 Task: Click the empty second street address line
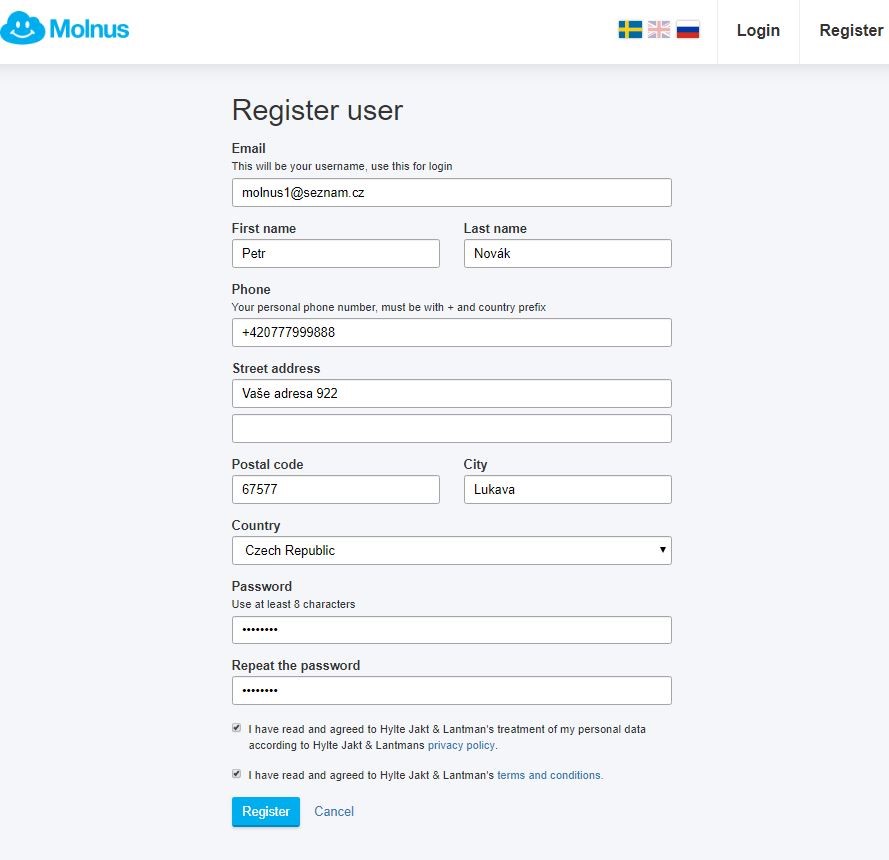[x=452, y=429]
